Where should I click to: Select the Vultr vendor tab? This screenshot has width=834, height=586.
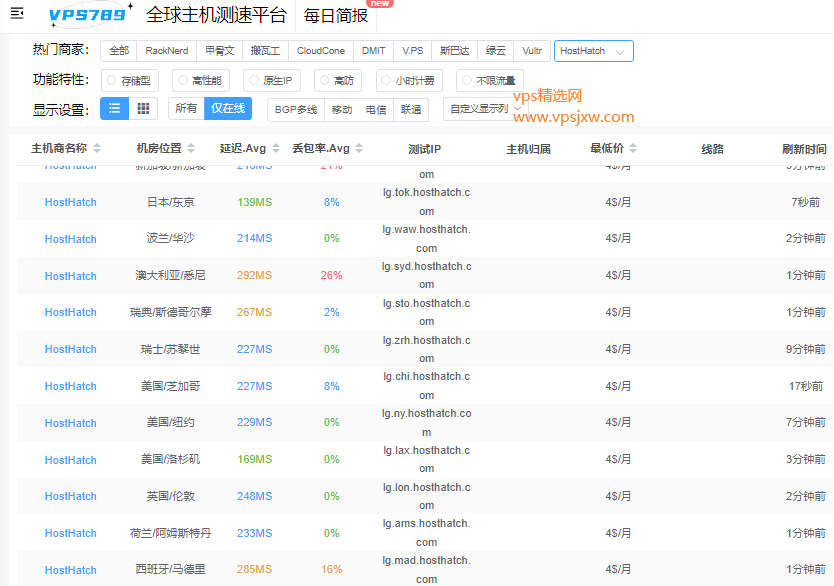tap(532, 51)
